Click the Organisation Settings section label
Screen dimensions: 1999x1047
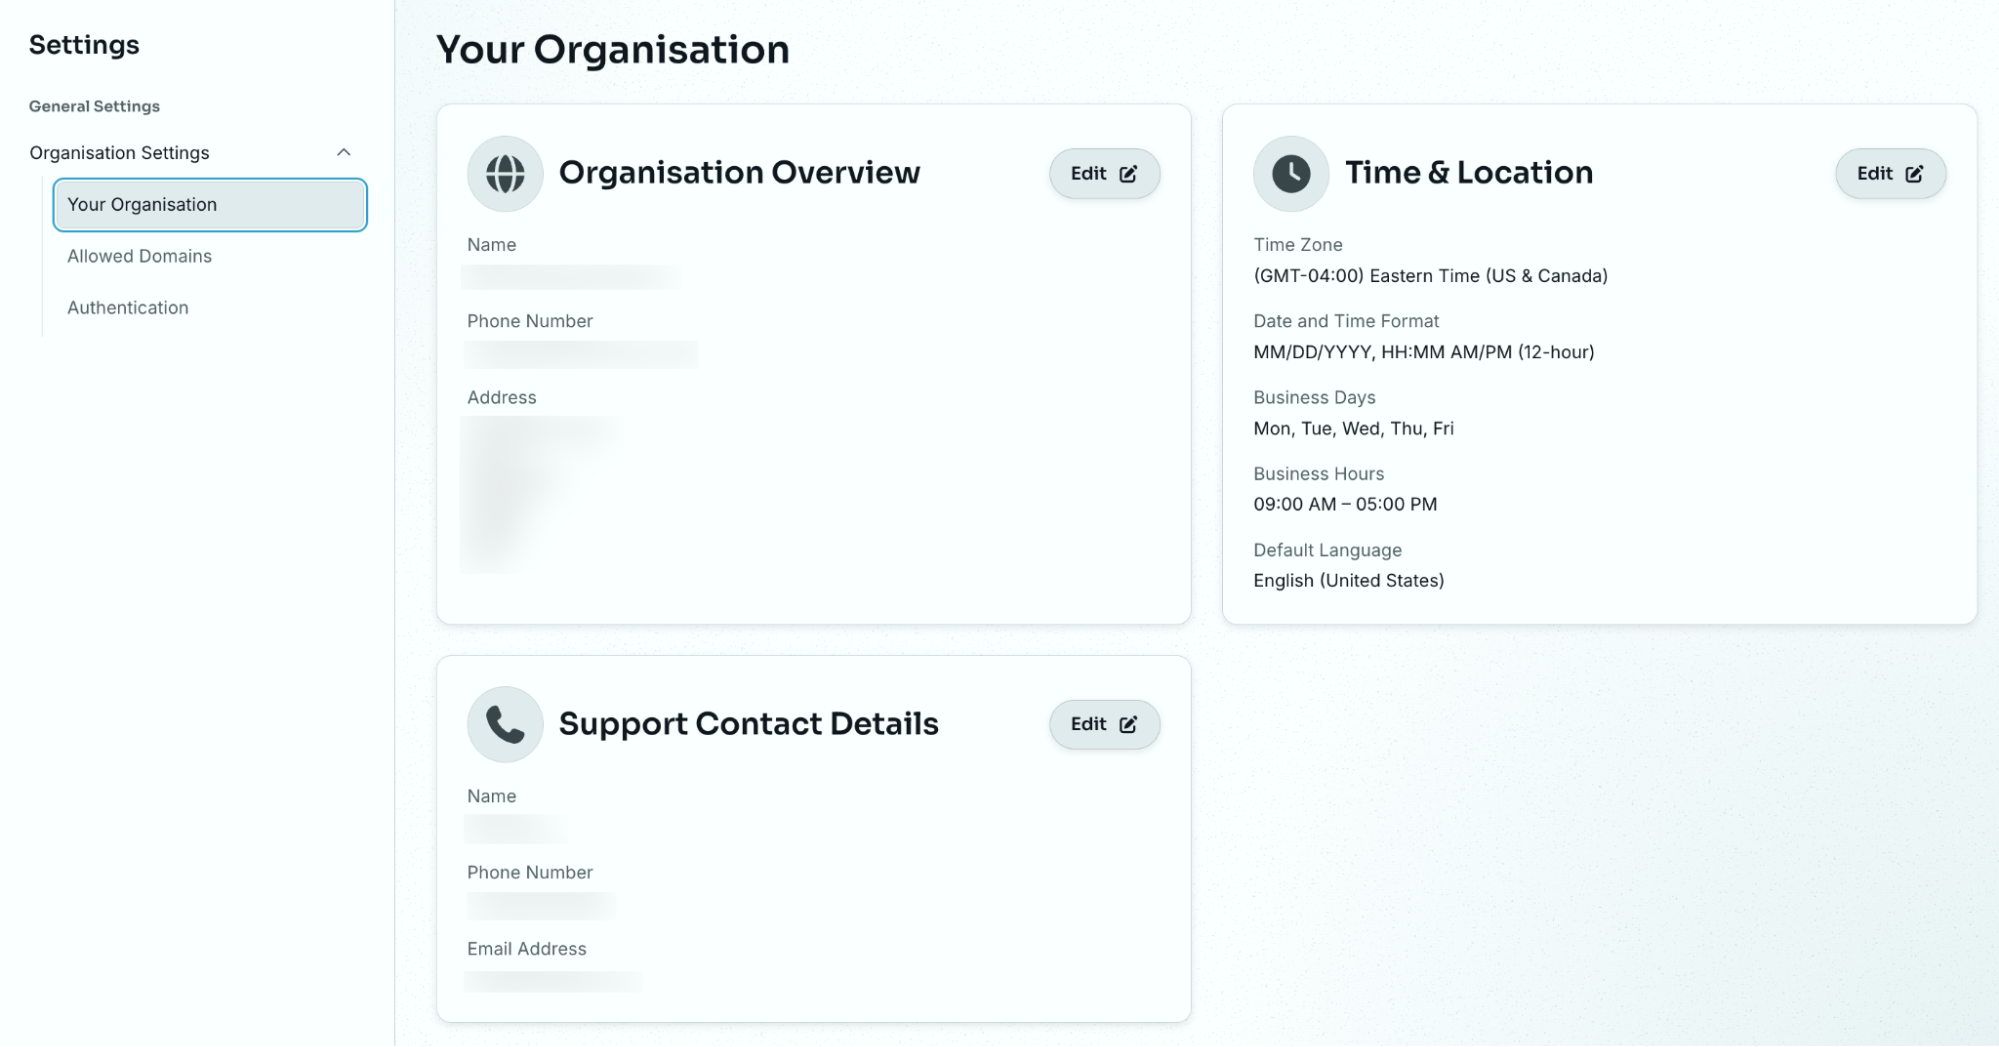pyautogui.click(x=119, y=153)
